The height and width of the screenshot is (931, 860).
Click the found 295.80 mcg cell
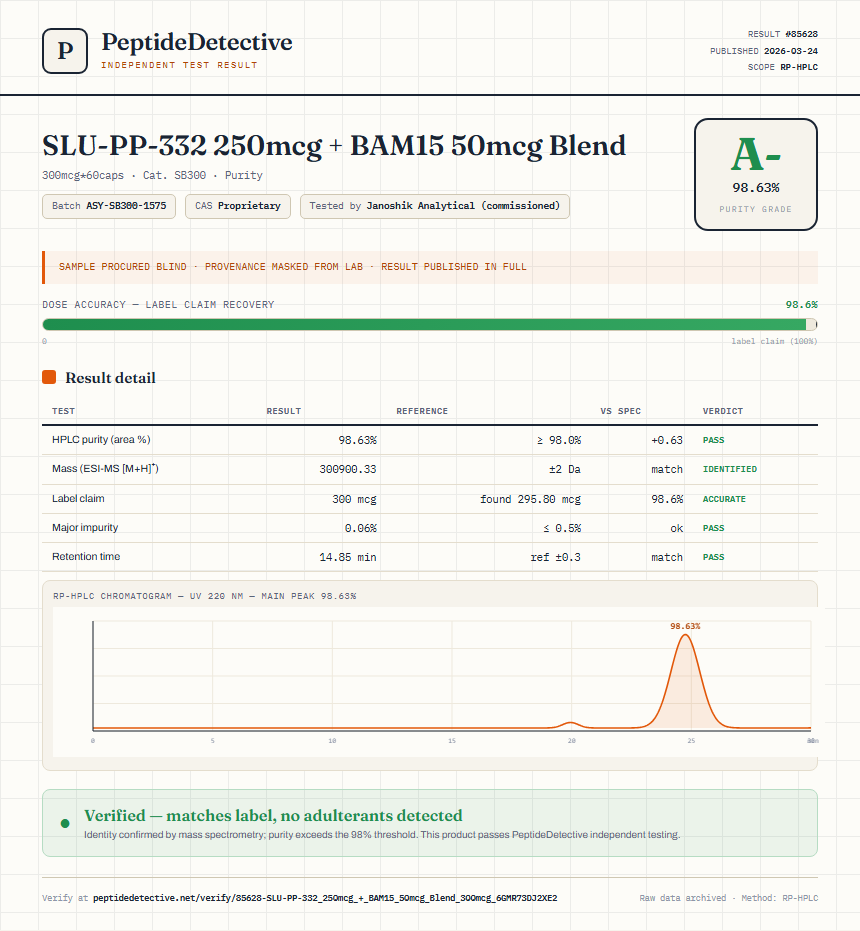click(530, 499)
